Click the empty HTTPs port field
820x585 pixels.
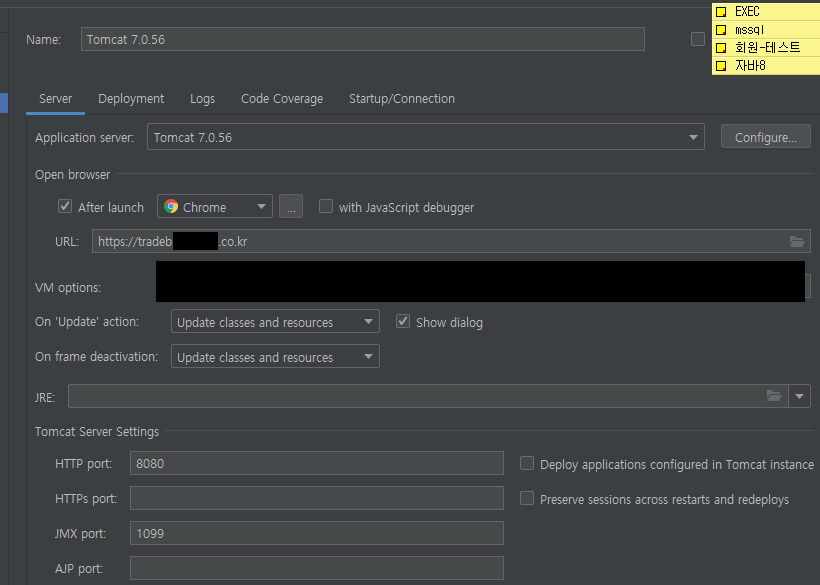tap(316, 498)
